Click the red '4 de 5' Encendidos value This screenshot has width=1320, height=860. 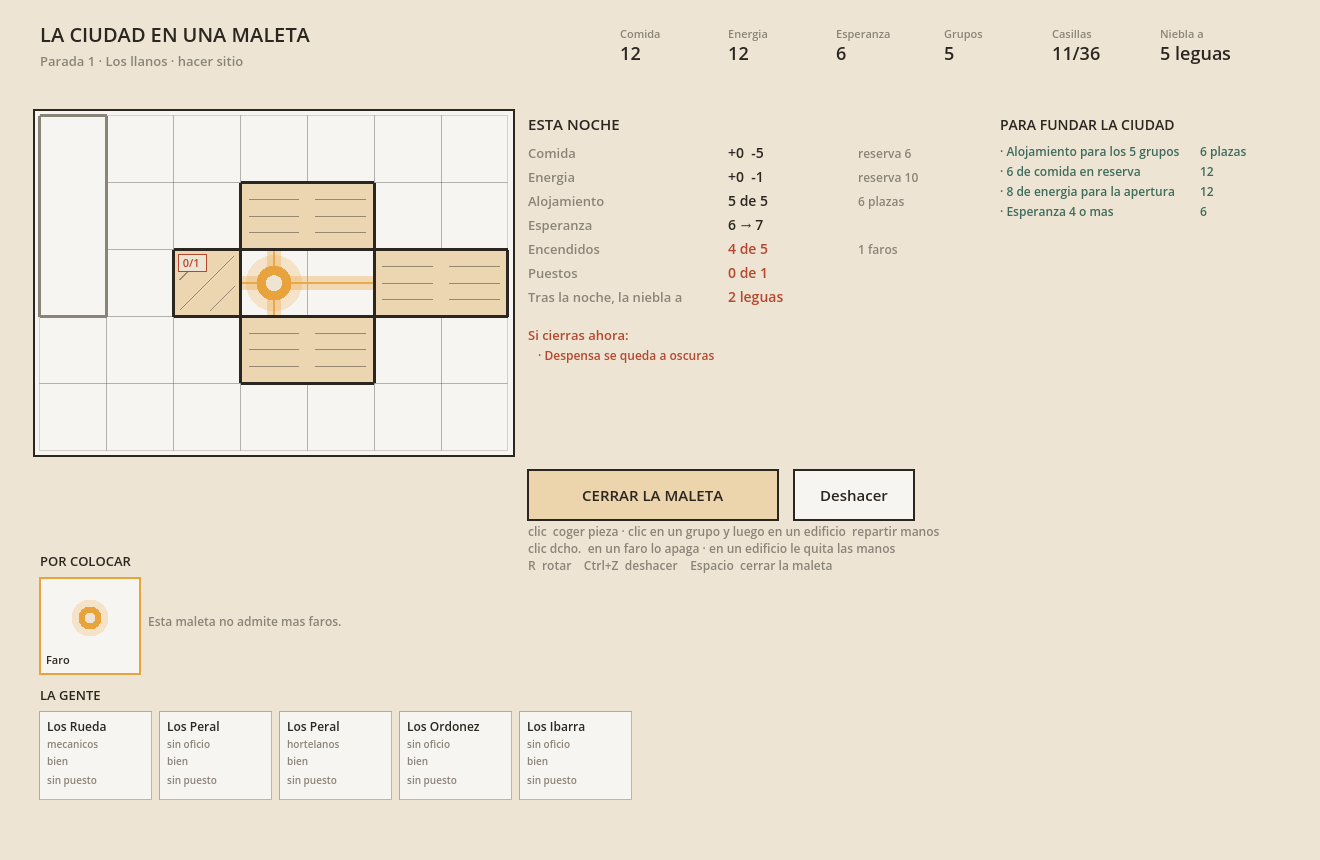(748, 249)
